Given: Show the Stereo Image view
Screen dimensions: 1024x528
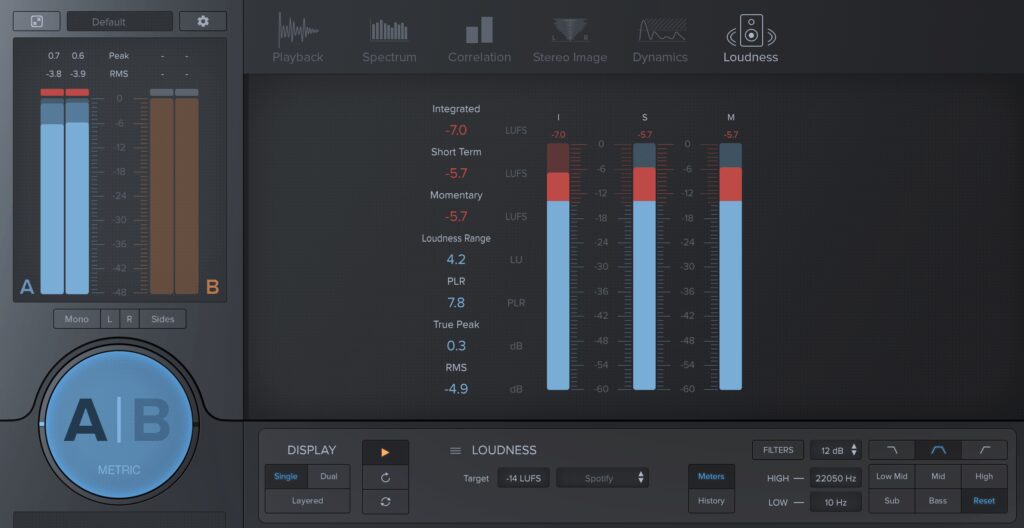Looking at the screenshot, I should pyautogui.click(x=569, y=39).
